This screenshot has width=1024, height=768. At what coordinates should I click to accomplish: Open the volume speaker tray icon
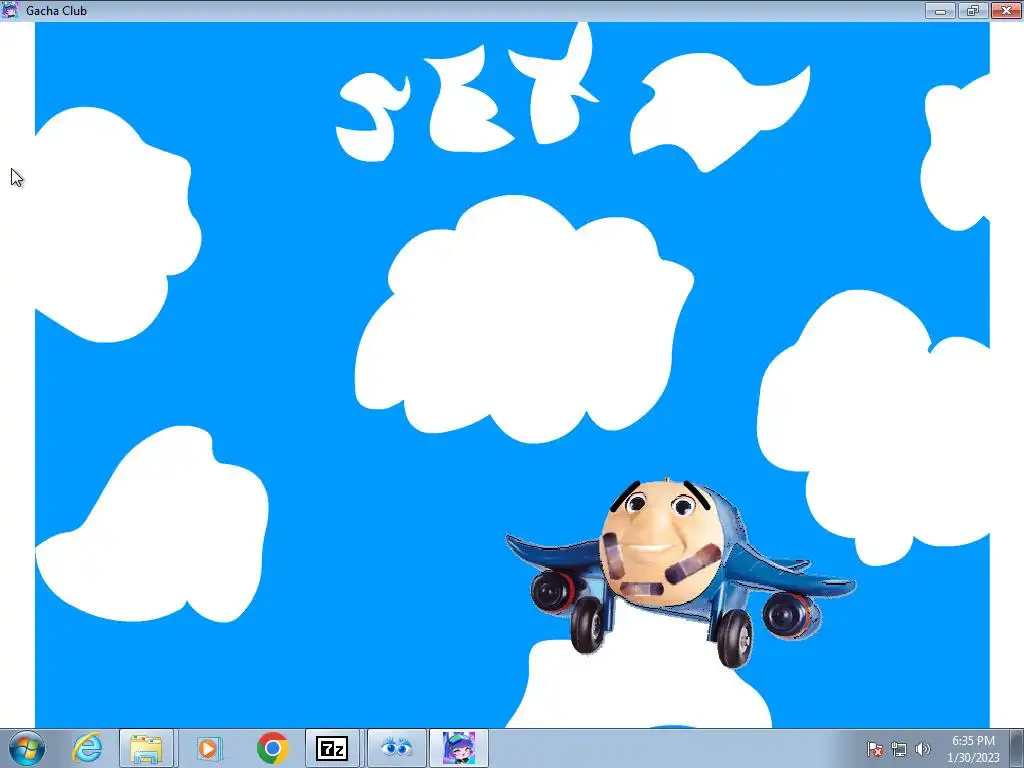(922, 749)
